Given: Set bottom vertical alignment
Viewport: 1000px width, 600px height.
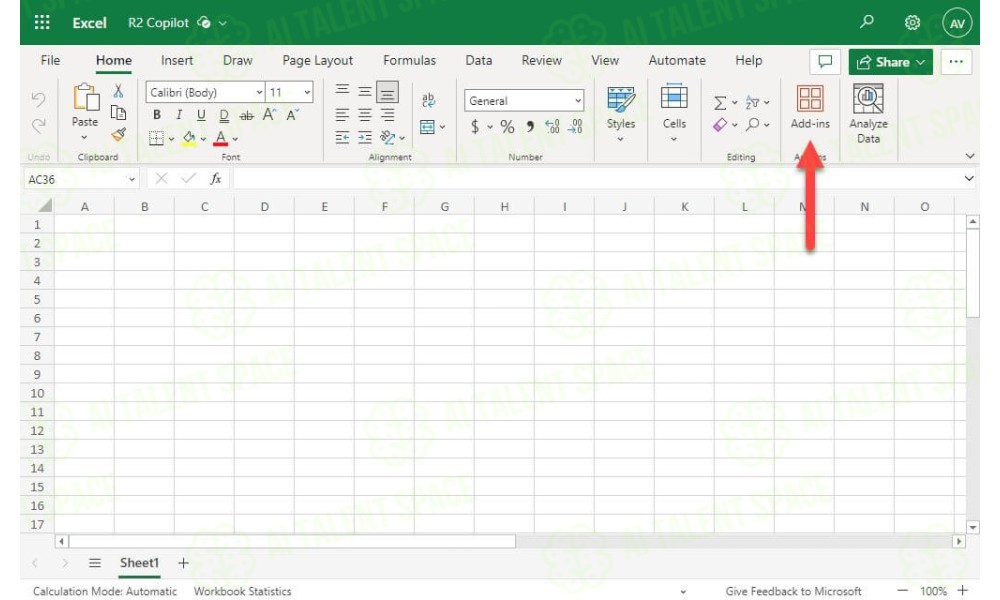Looking at the screenshot, I should point(387,93).
